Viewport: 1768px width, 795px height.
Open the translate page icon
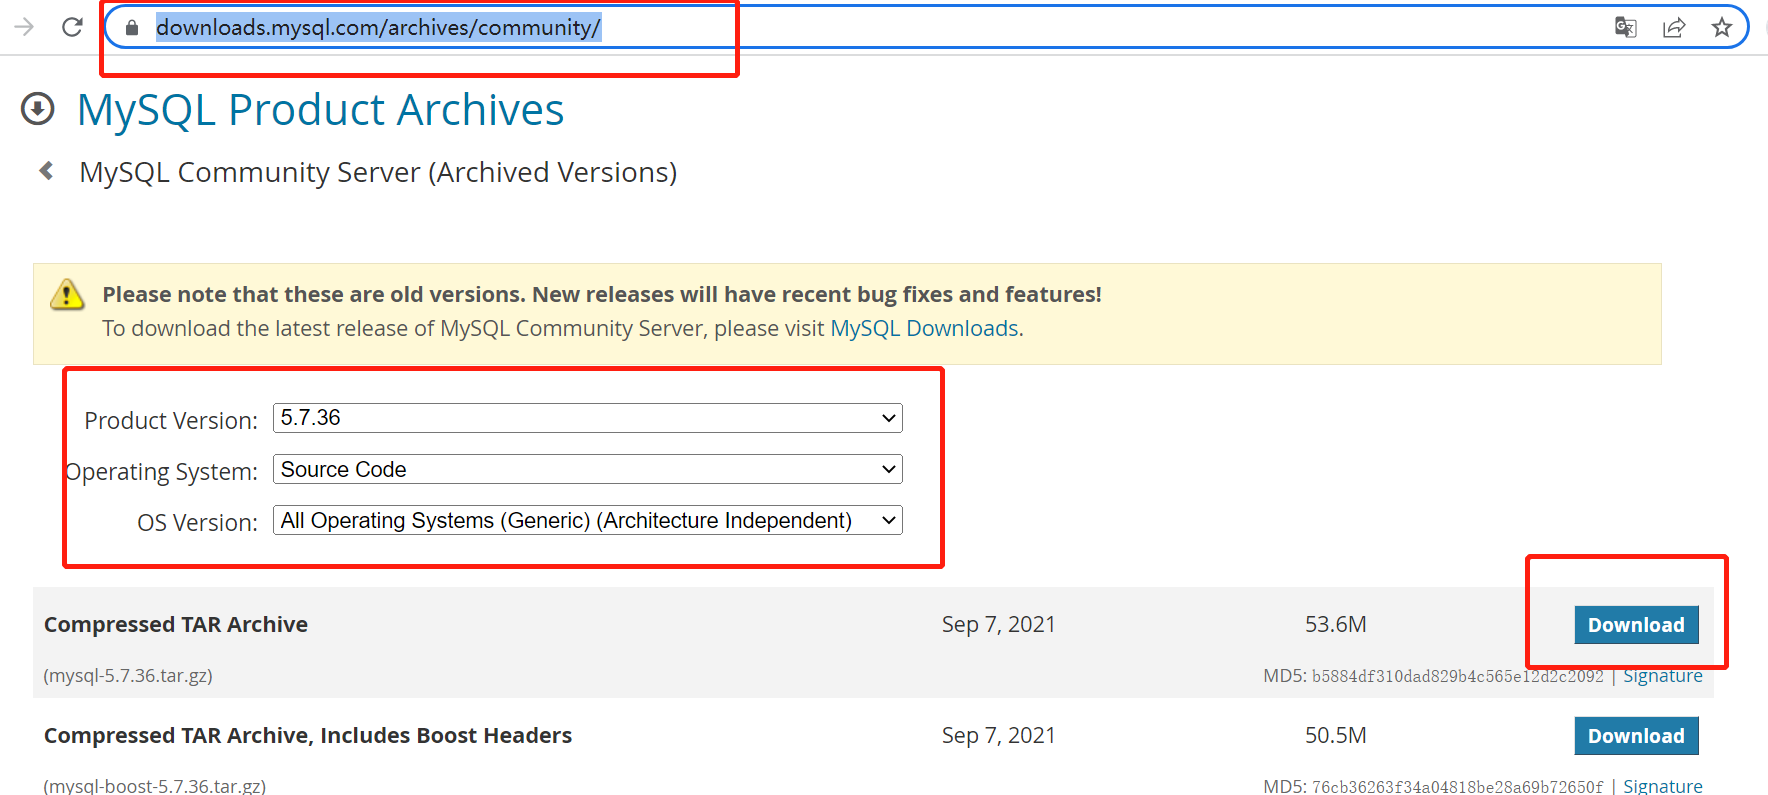click(1626, 27)
